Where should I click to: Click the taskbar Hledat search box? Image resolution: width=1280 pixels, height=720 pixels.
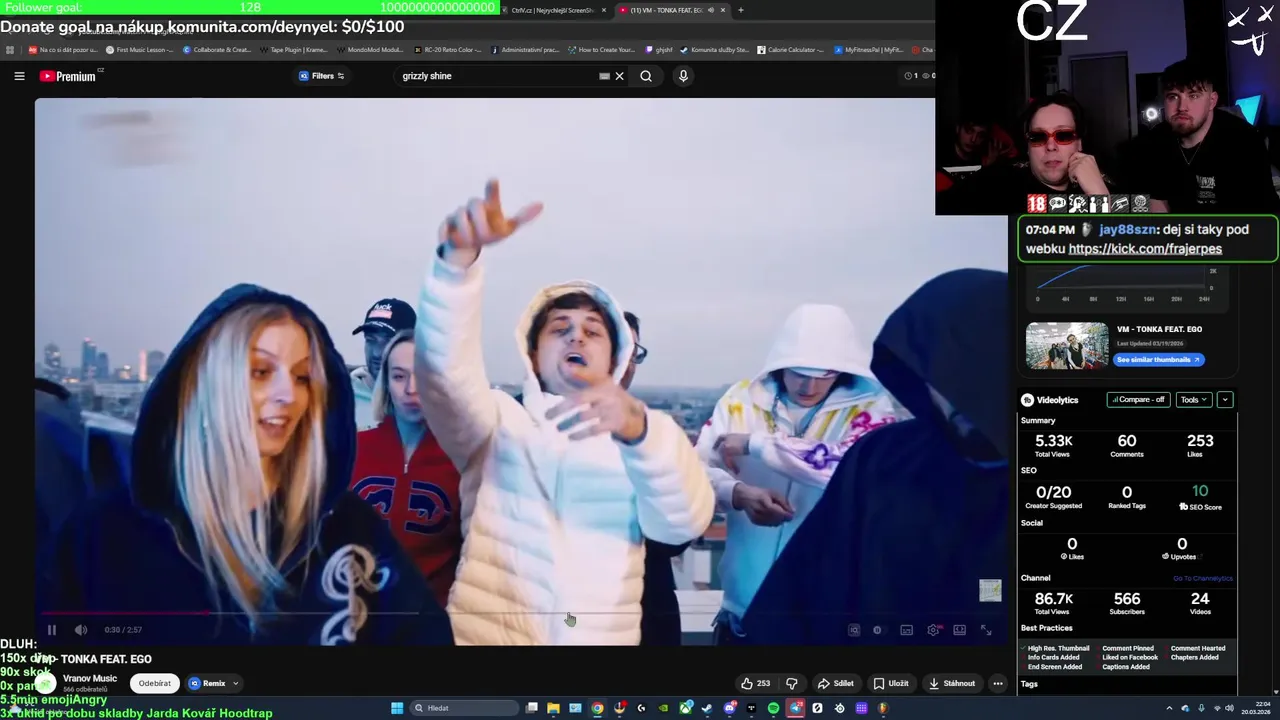click(x=464, y=708)
